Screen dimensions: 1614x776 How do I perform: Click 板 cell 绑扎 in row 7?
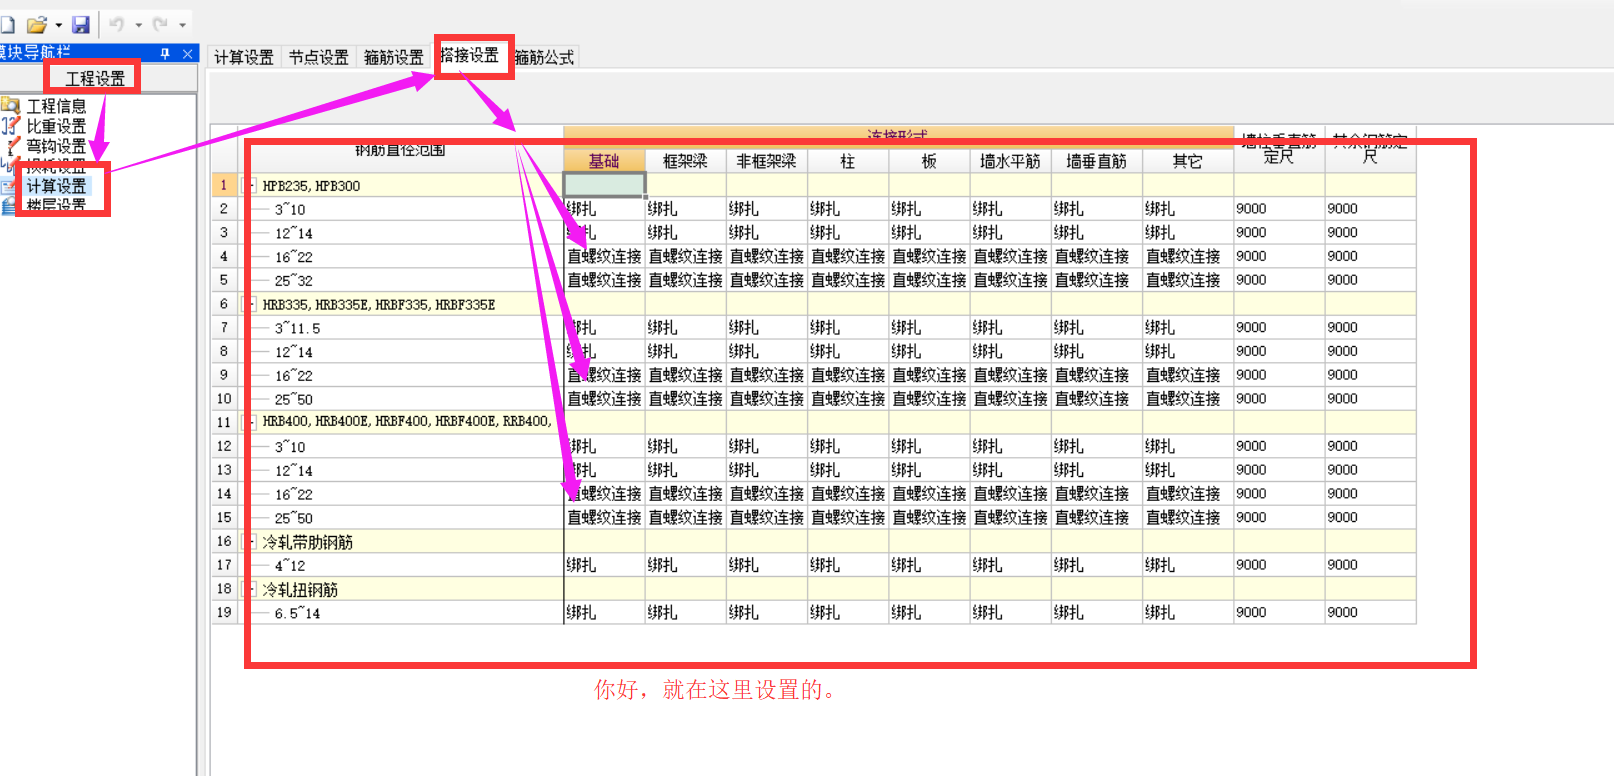pos(929,328)
